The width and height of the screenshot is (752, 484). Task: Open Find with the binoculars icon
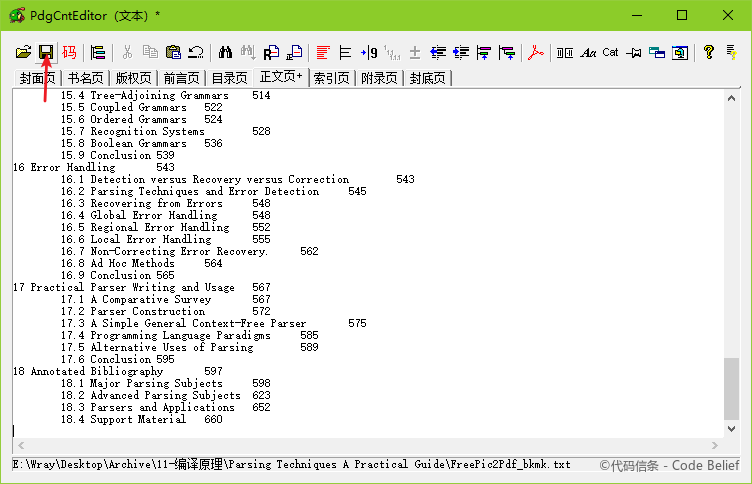pos(225,52)
